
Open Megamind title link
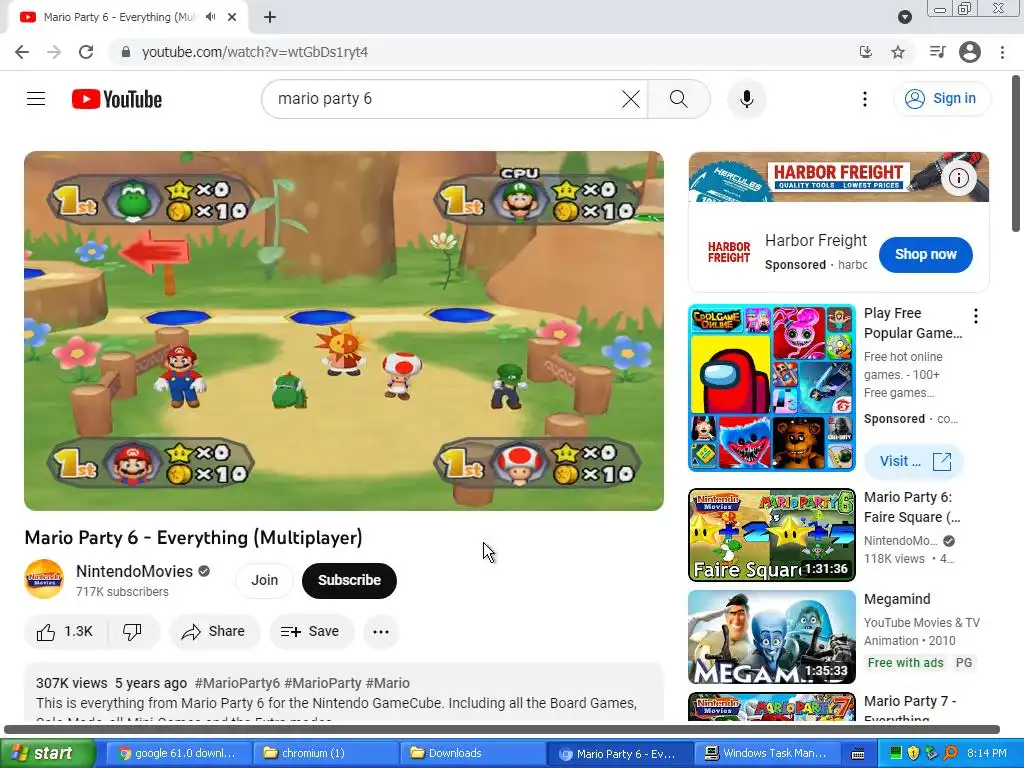coord(897,600)
